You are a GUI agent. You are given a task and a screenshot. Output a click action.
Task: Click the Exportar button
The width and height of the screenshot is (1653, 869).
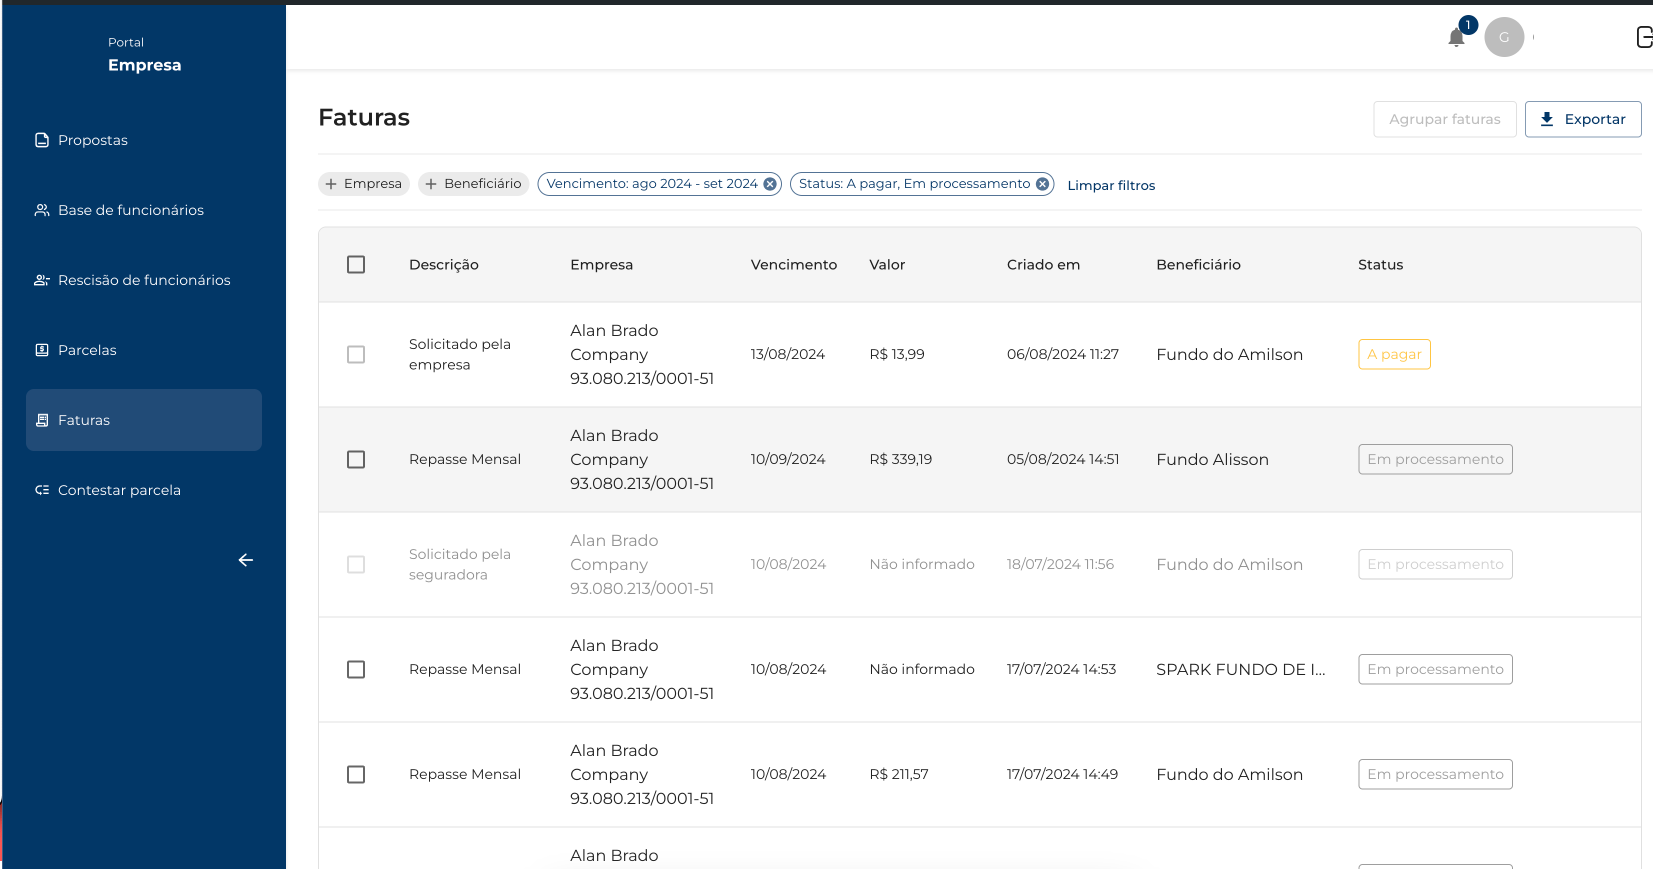click(x=1582, y=119)
